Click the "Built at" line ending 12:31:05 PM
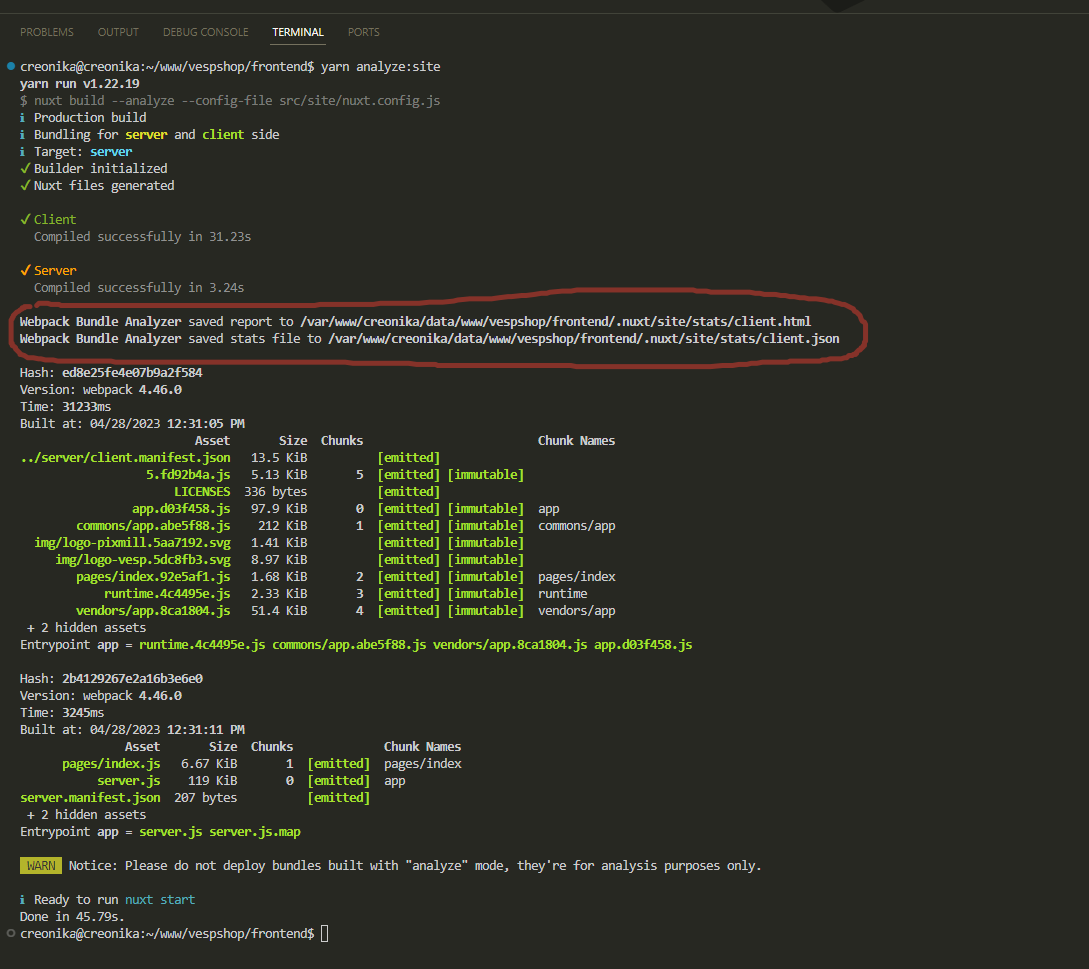This screenshot has height=969, width=1089. tap(132, 424)
